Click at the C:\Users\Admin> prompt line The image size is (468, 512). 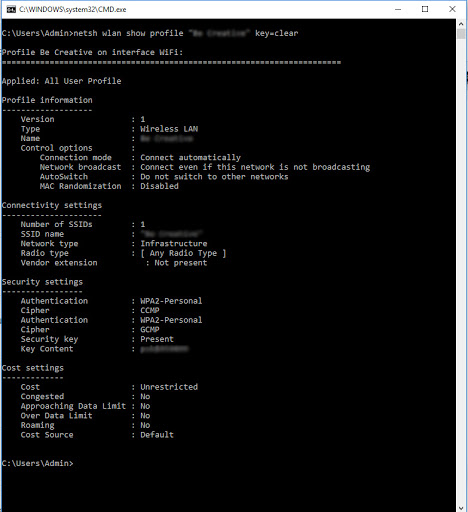pyautogui.click(x=37, y=463)
